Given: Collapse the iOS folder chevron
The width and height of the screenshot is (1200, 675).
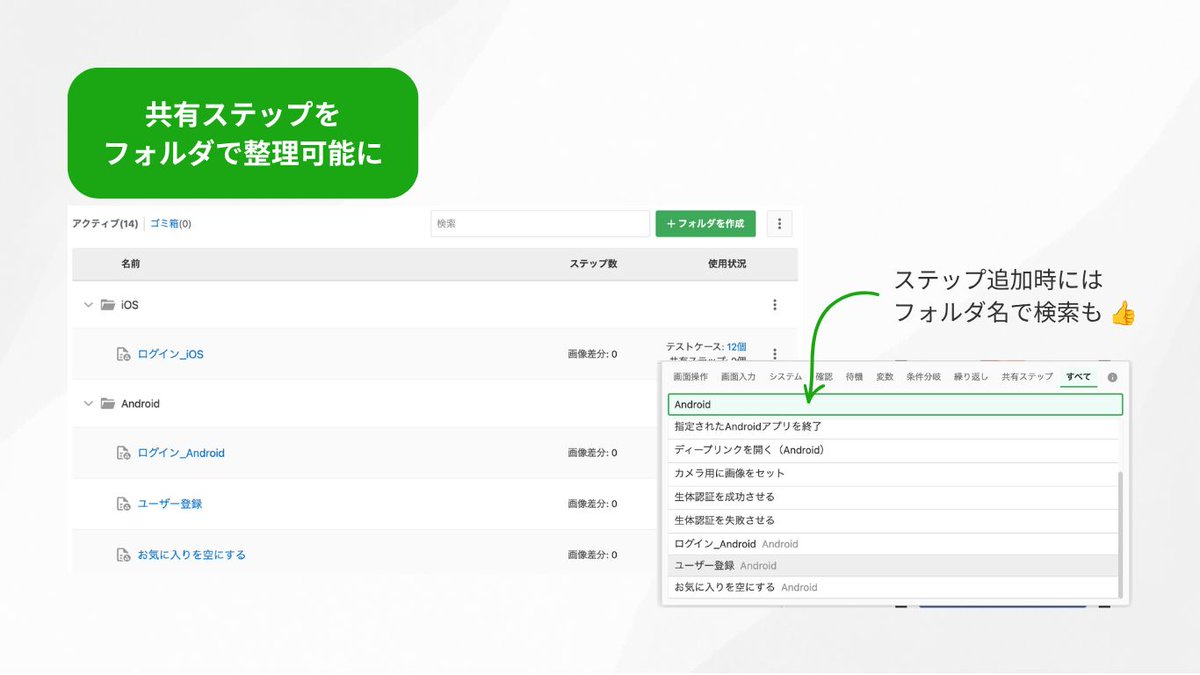Looking at the screenshot, I should [x=88, y=305].
